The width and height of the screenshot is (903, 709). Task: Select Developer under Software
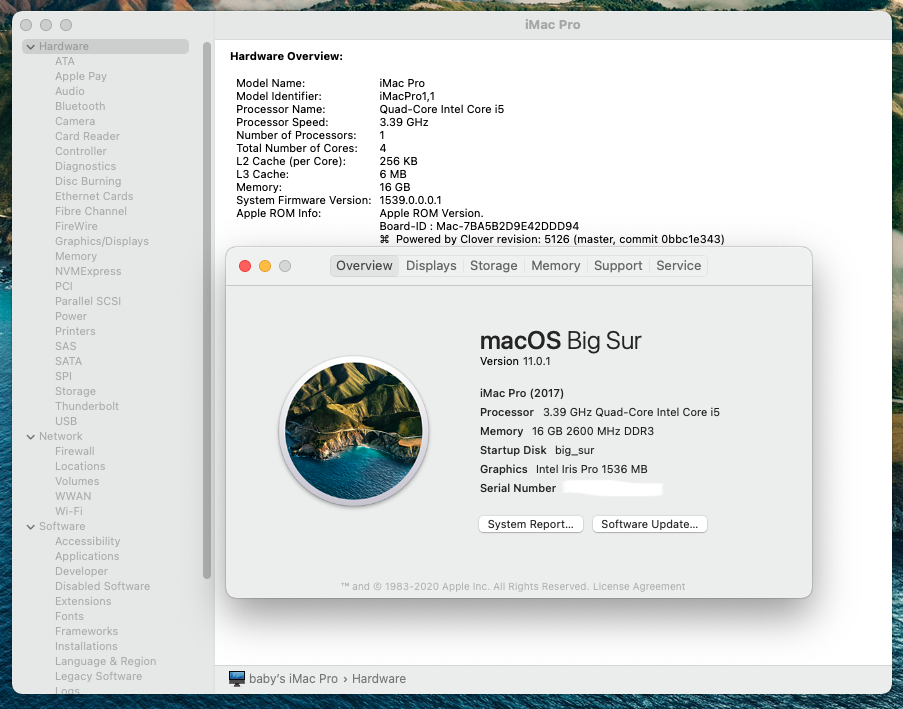[81, 571]
